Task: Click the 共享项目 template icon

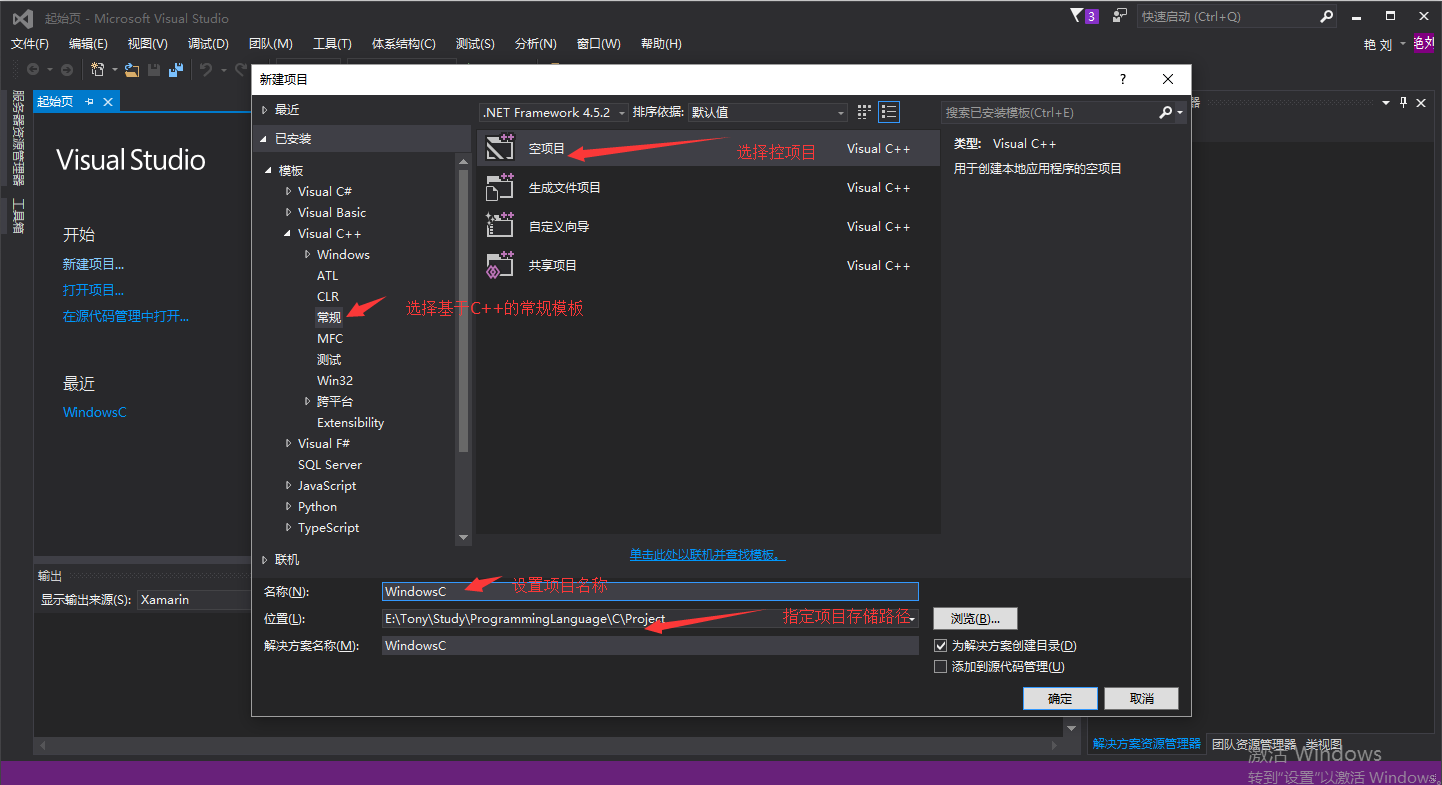Action: point(500,265)
